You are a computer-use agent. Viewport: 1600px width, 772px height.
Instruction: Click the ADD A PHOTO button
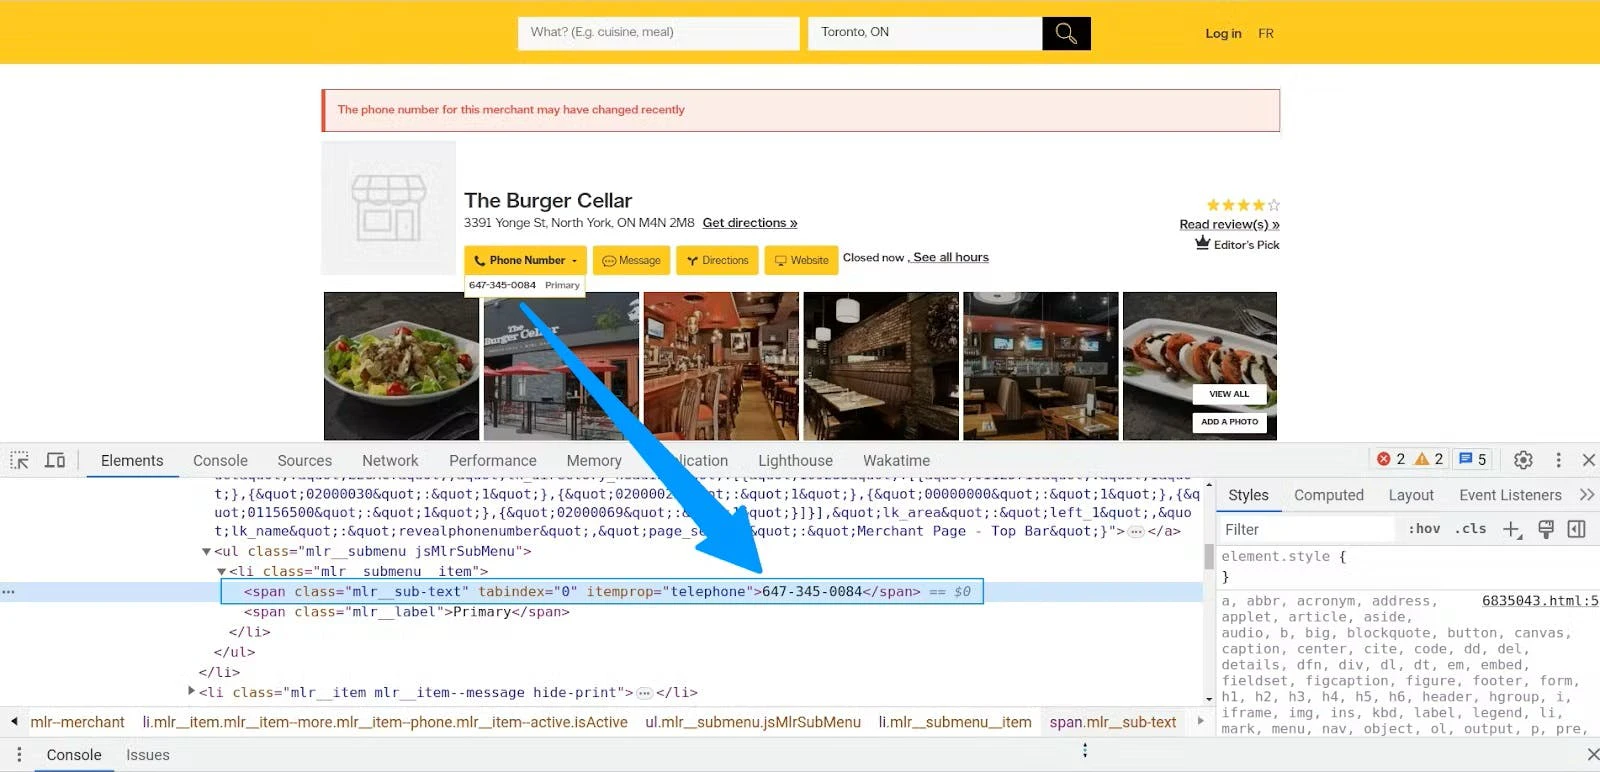tap(1229, 422)
